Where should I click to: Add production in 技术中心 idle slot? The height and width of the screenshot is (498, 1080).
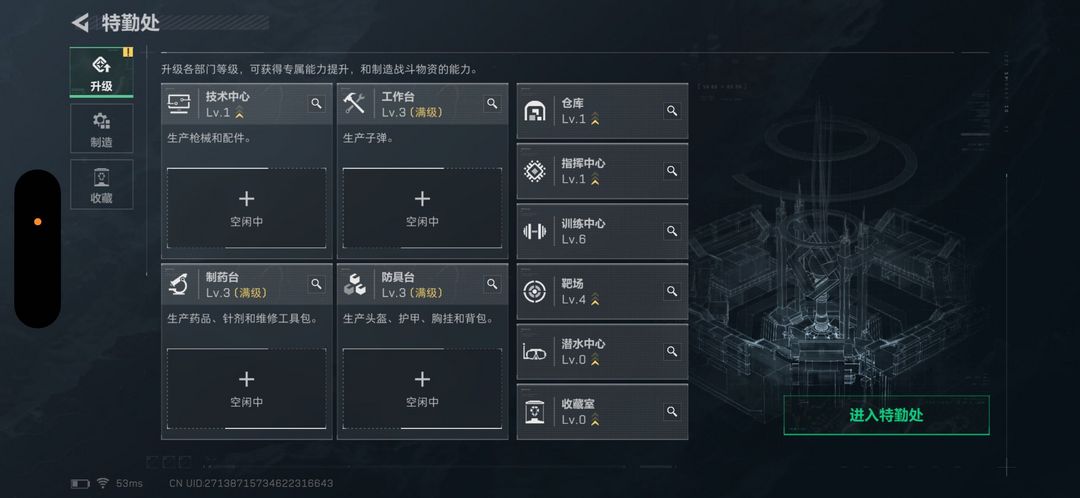(x=246, y=207)
